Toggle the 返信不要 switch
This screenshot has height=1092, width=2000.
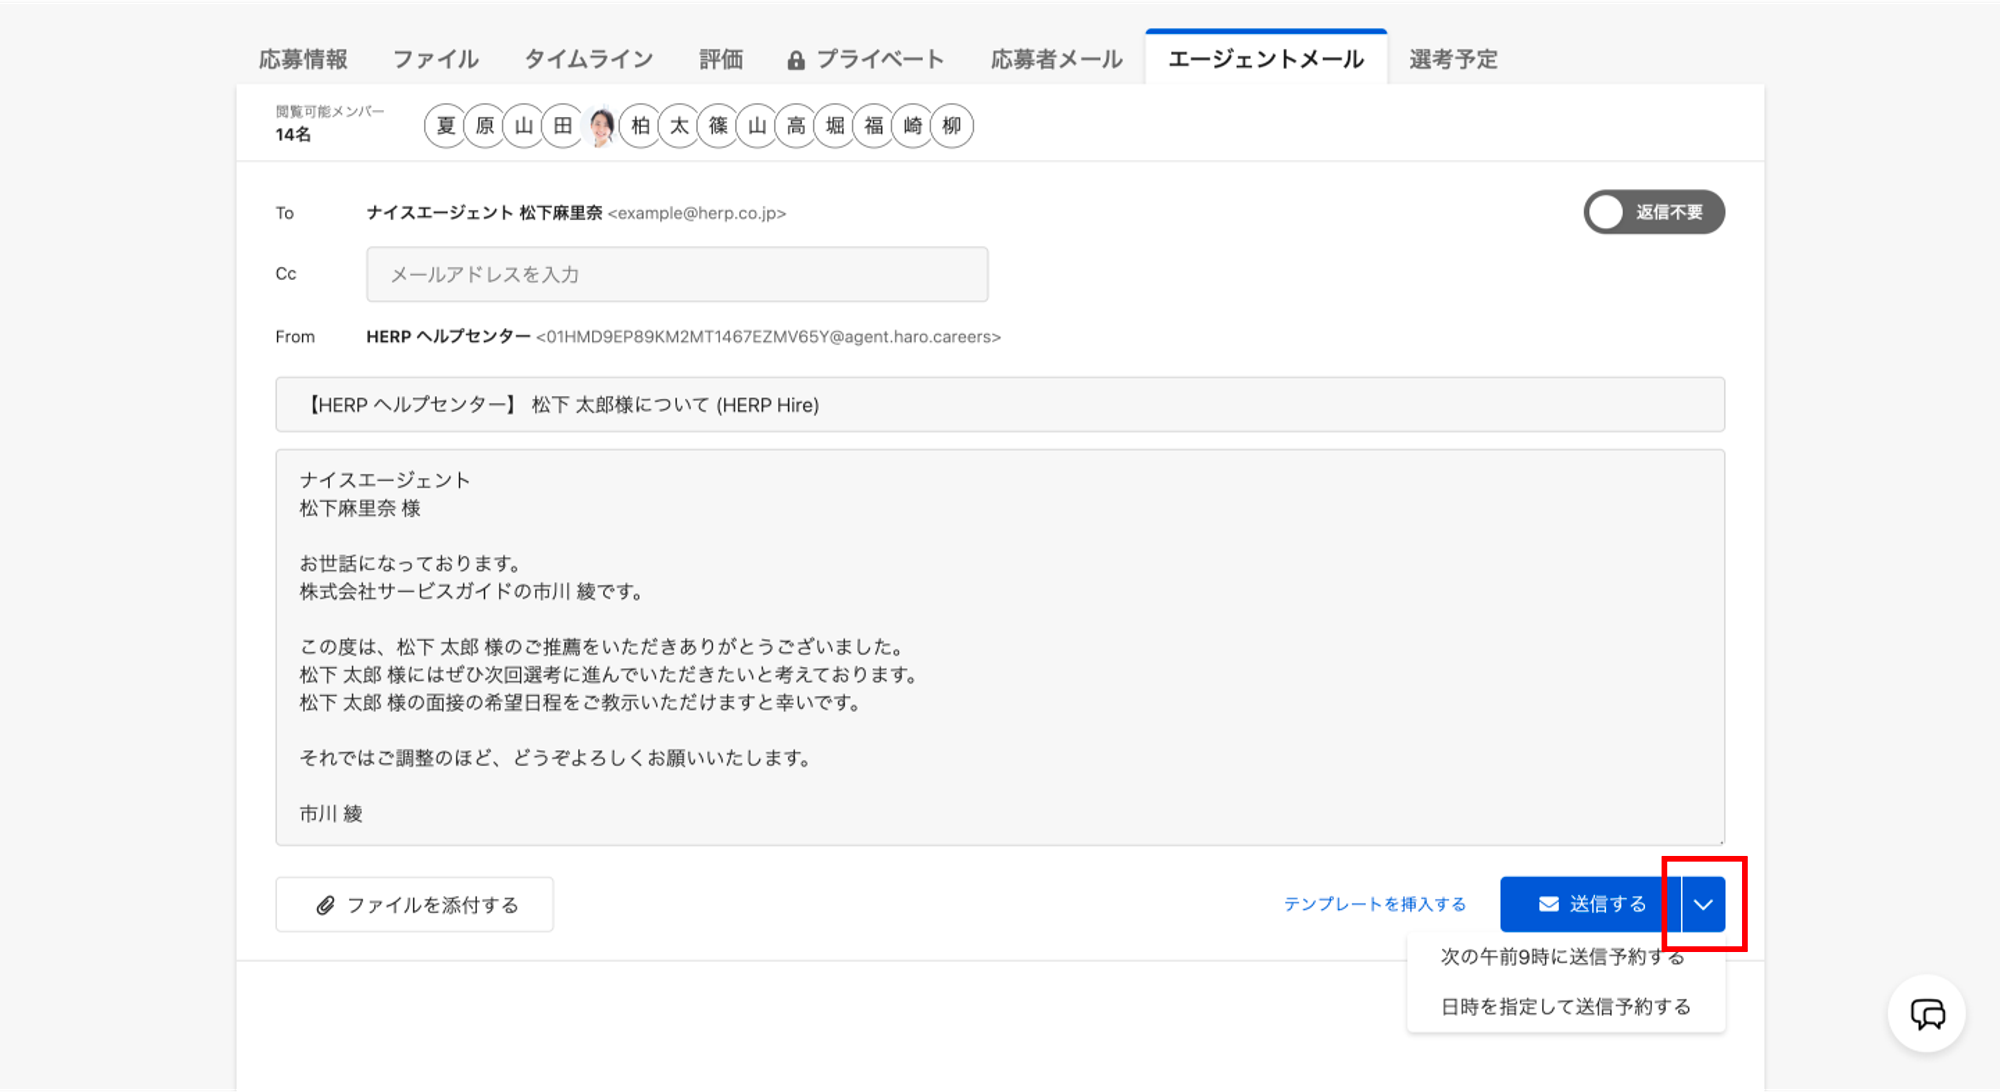(x=1653, y=212)
